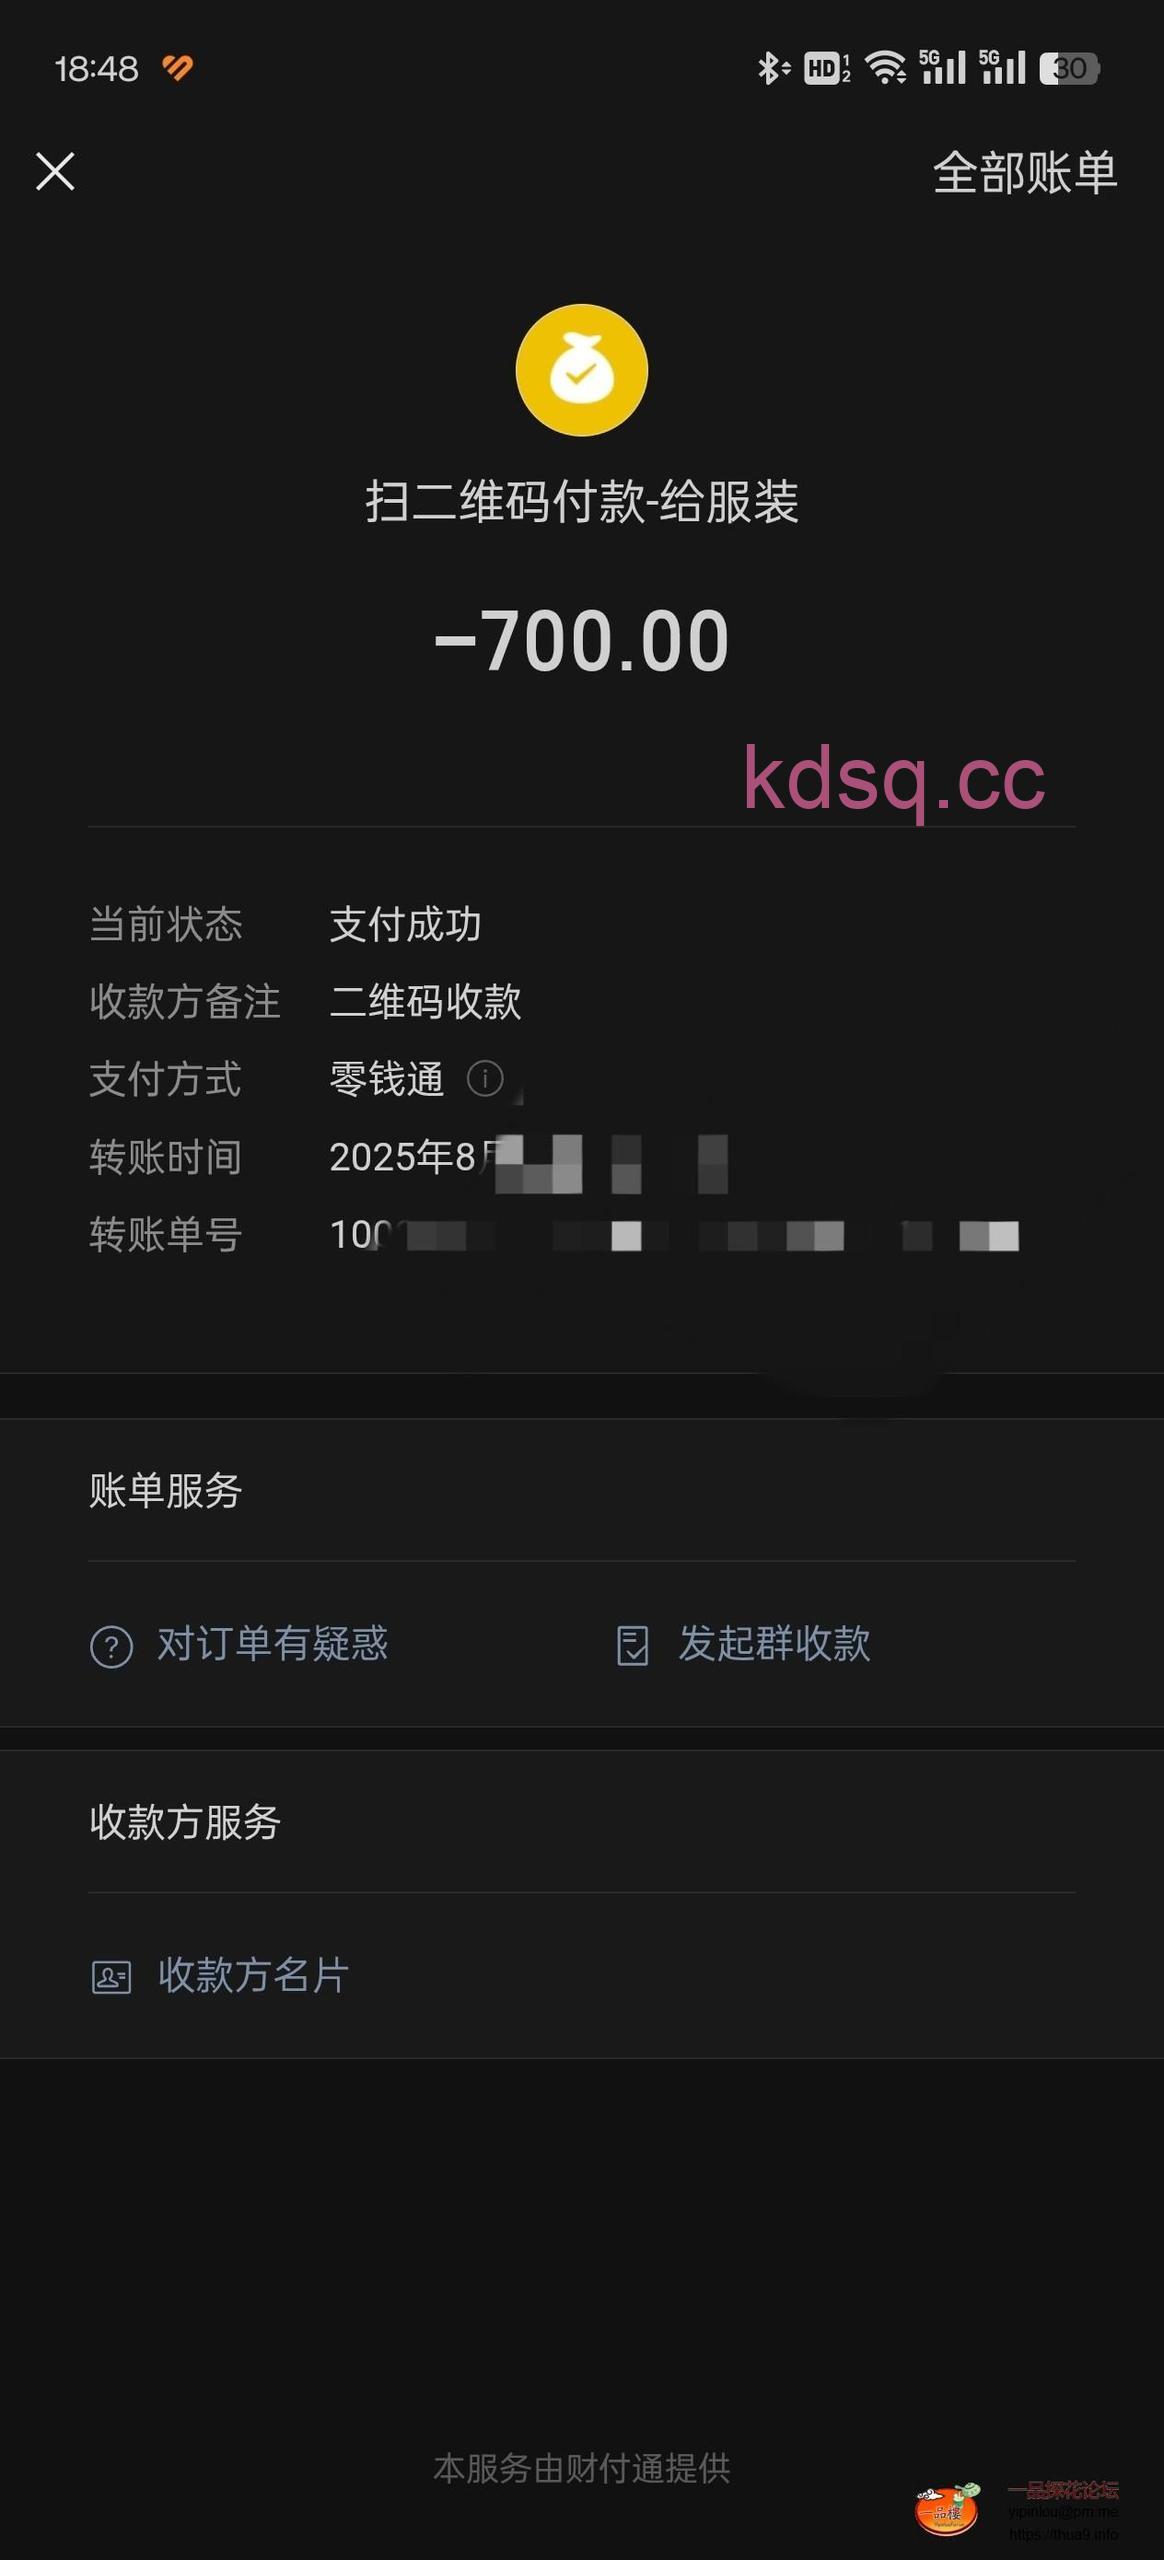Tap the receipt icon beside 发起群收款
The image size is (1164, 2560).
click(x=632, y=1645)
